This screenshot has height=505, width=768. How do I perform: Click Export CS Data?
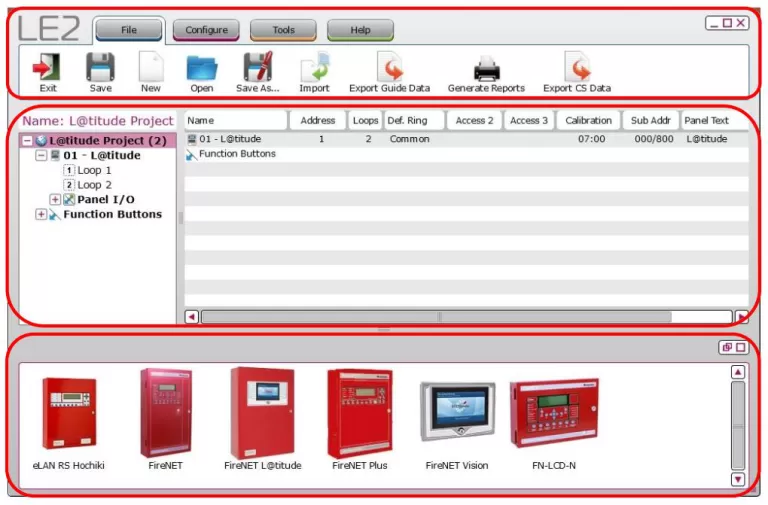pos(577,72)
